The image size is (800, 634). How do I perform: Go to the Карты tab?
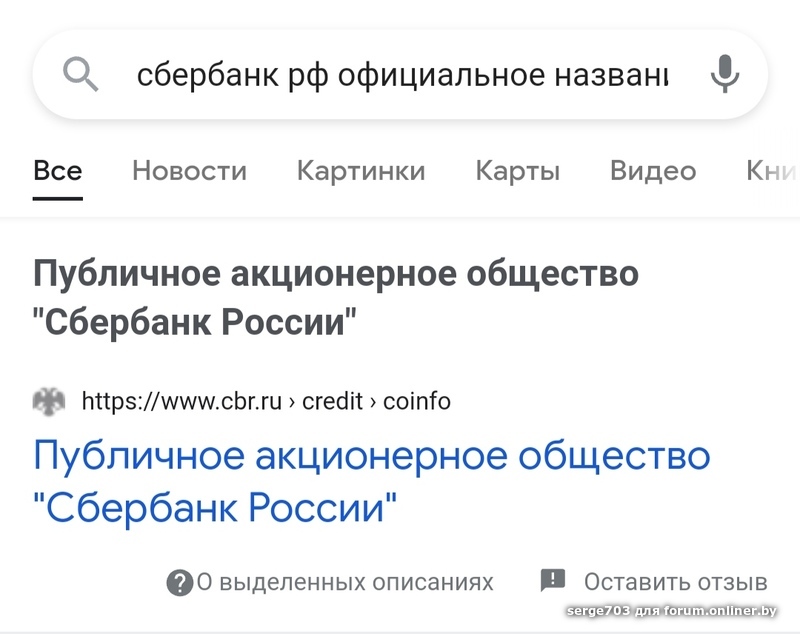point(517,171)
